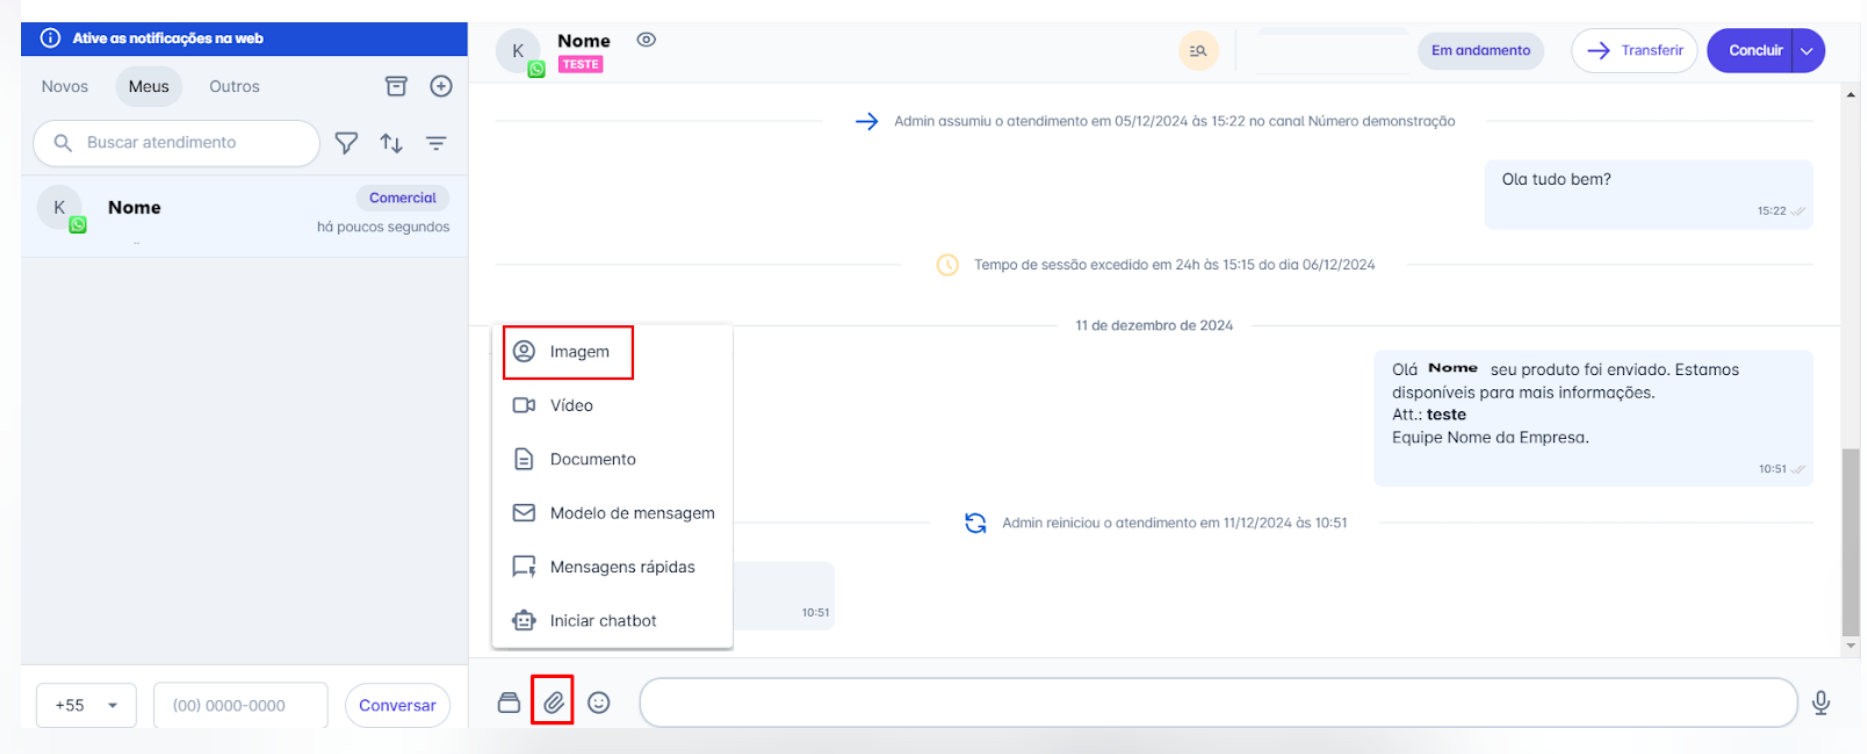Choose Modelo de mensagem in attachment menu

click(x=631, y=513)
